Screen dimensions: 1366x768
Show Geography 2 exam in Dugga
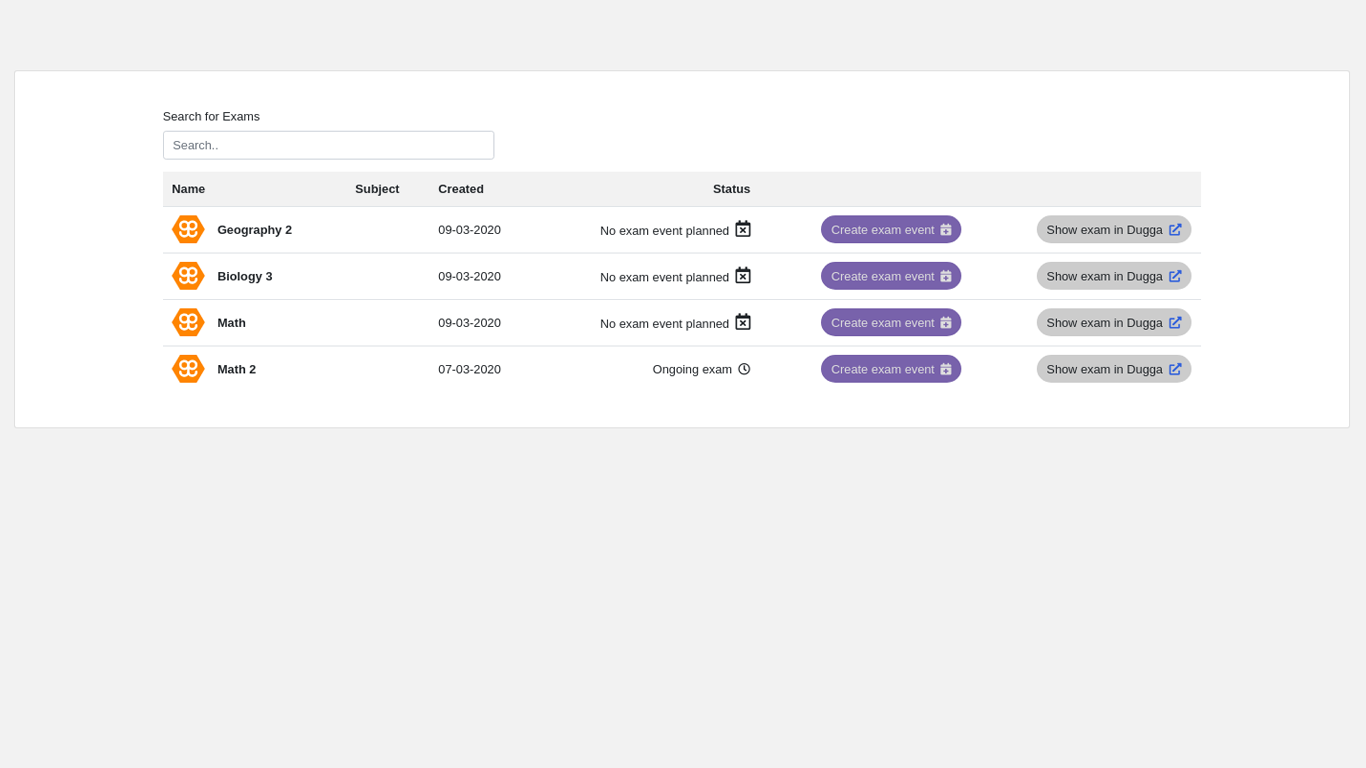coord(1114,229)
